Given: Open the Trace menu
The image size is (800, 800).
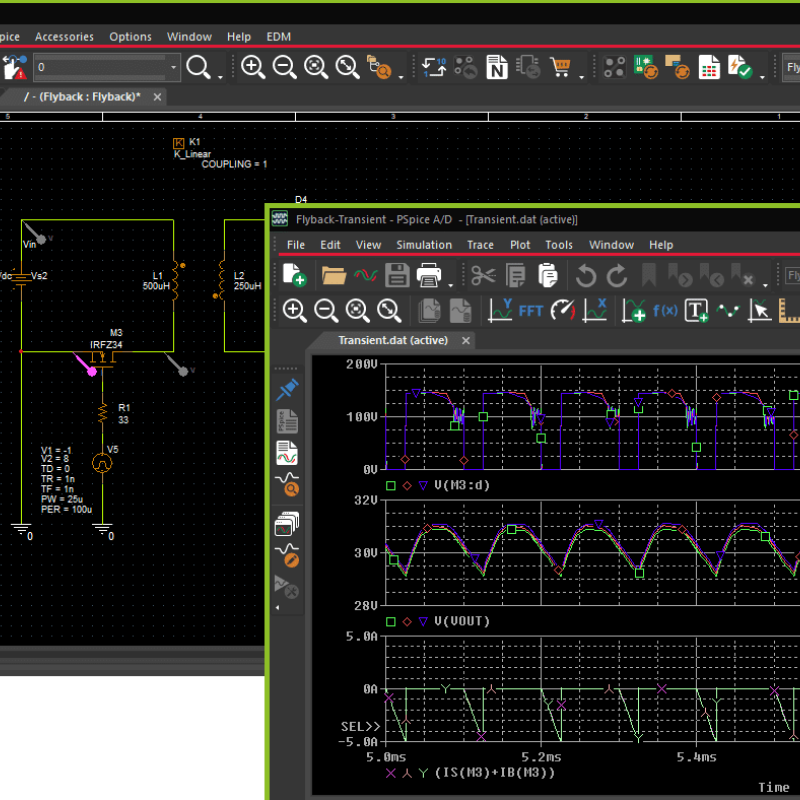Looking at the screenshot, I should pyautogui.click(x=480, y=245).
